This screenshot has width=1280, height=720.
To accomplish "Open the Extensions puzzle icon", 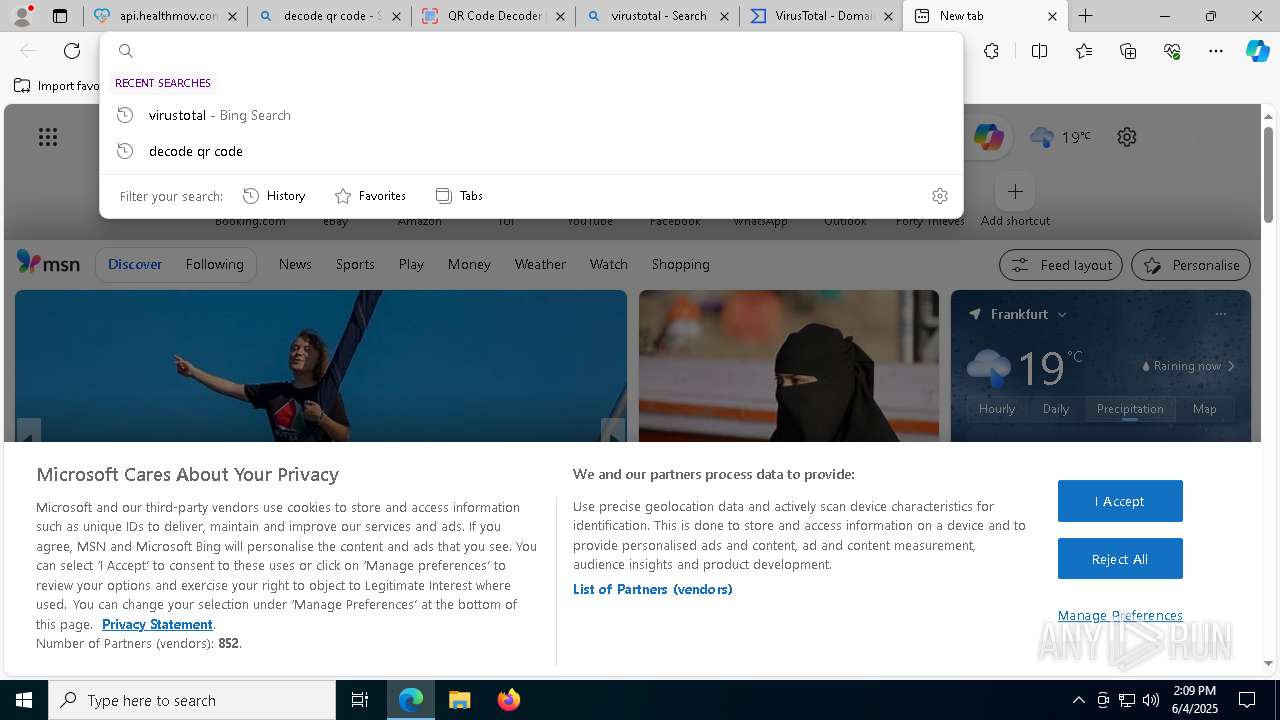I will click(x=991, y=51).
